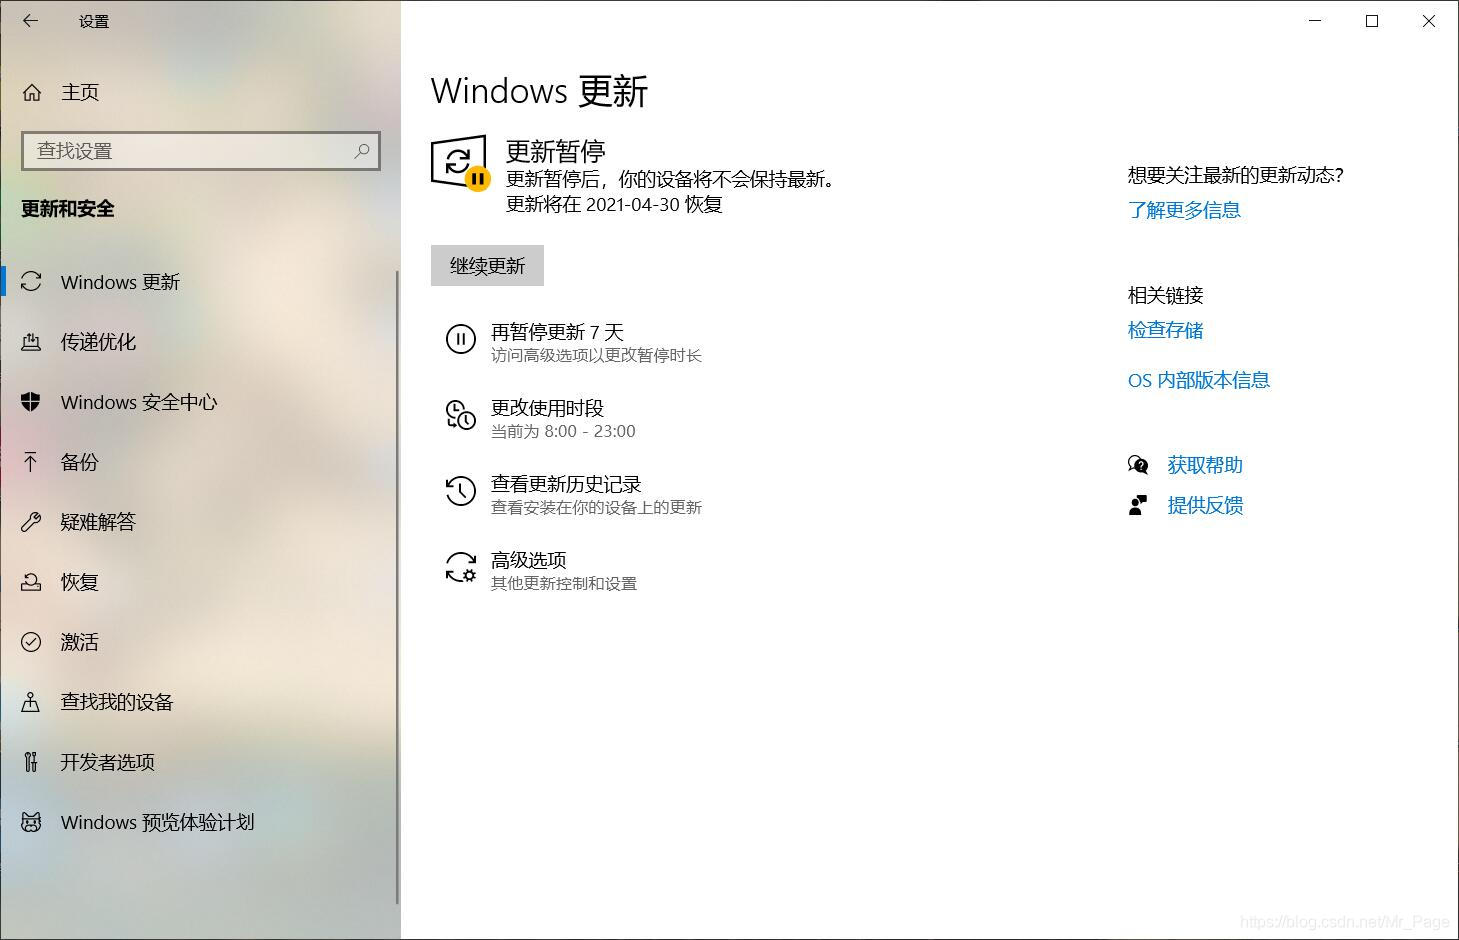
Task: Click the 恢复 sidebar icon
Action: point(31,582)
